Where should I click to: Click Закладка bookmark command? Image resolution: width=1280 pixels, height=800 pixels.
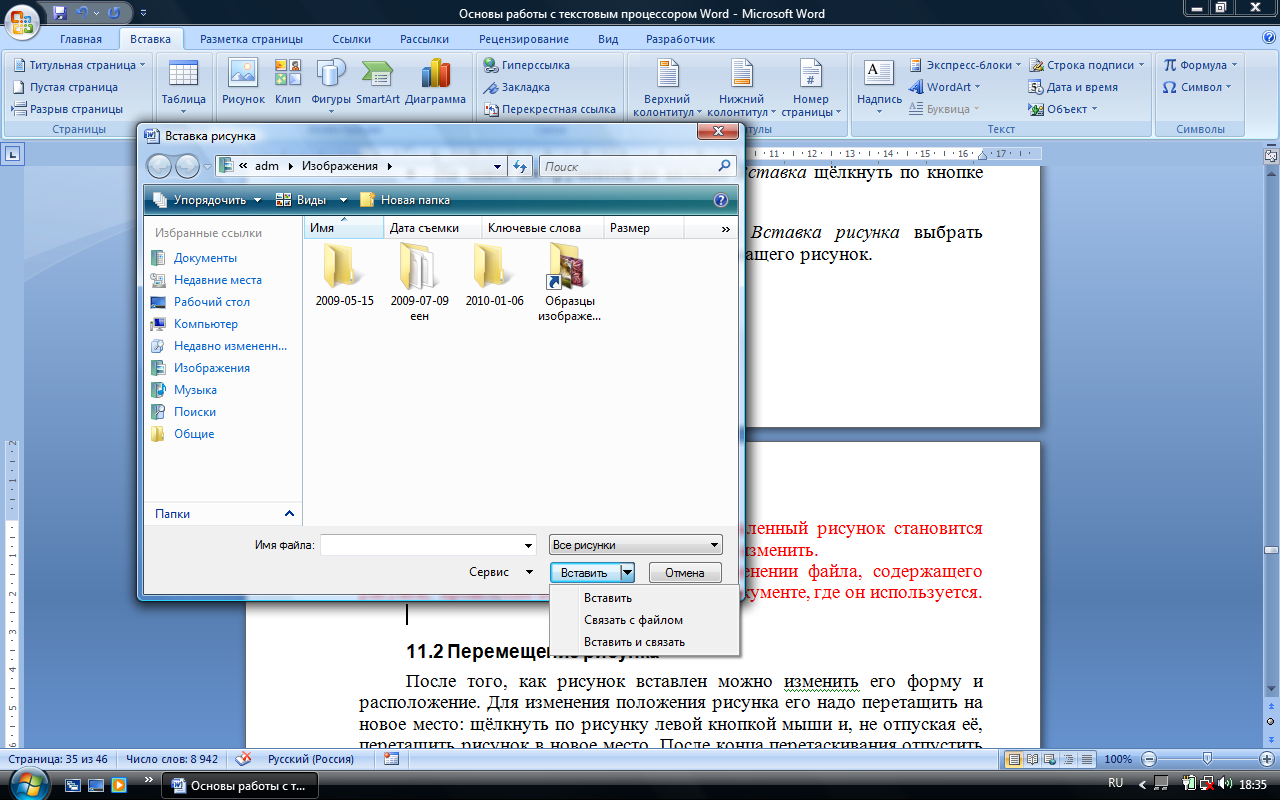(x=516, y=87)
